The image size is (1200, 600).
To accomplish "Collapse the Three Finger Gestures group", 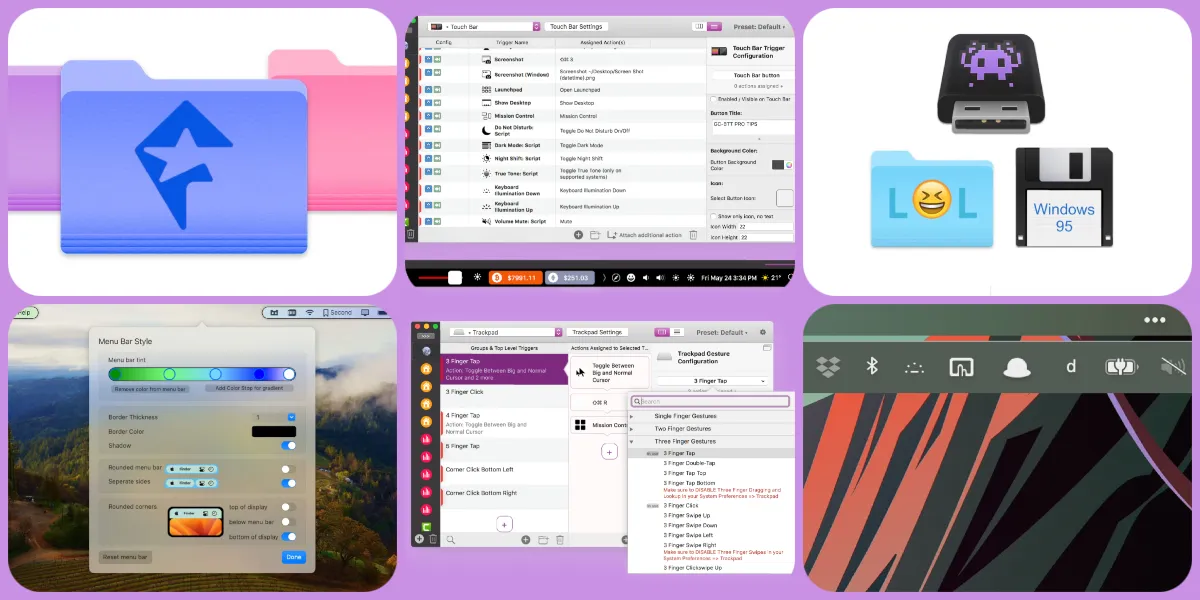I will pyautogui.click(x=632, y=442).
